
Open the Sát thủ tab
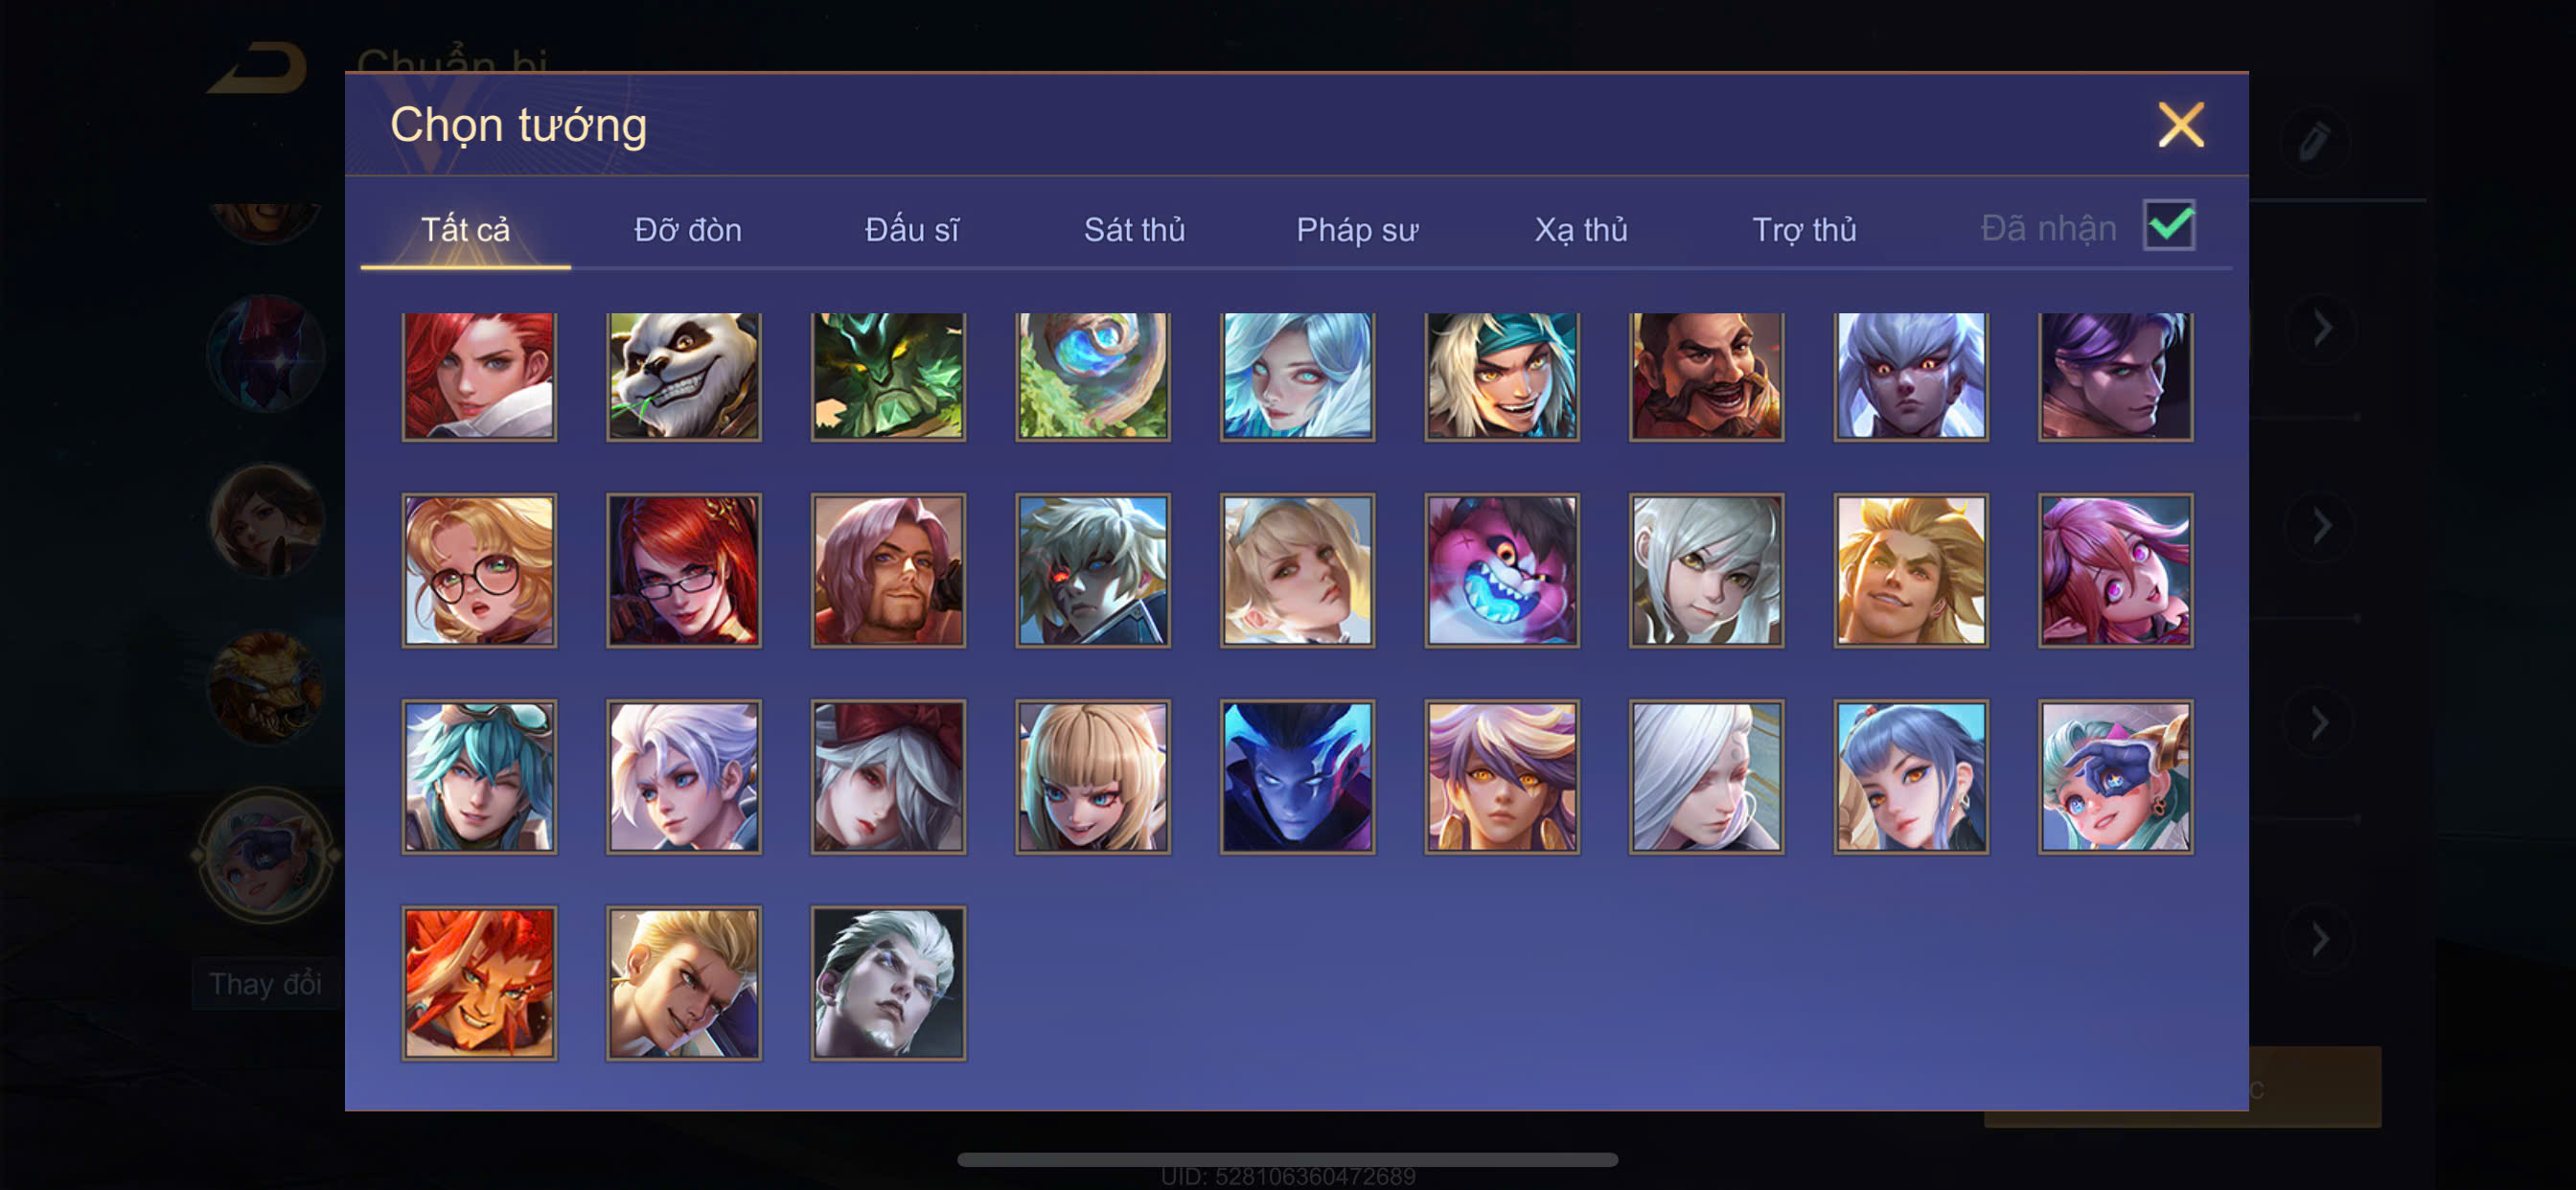pyautogui.click(x=1134, y=230)
